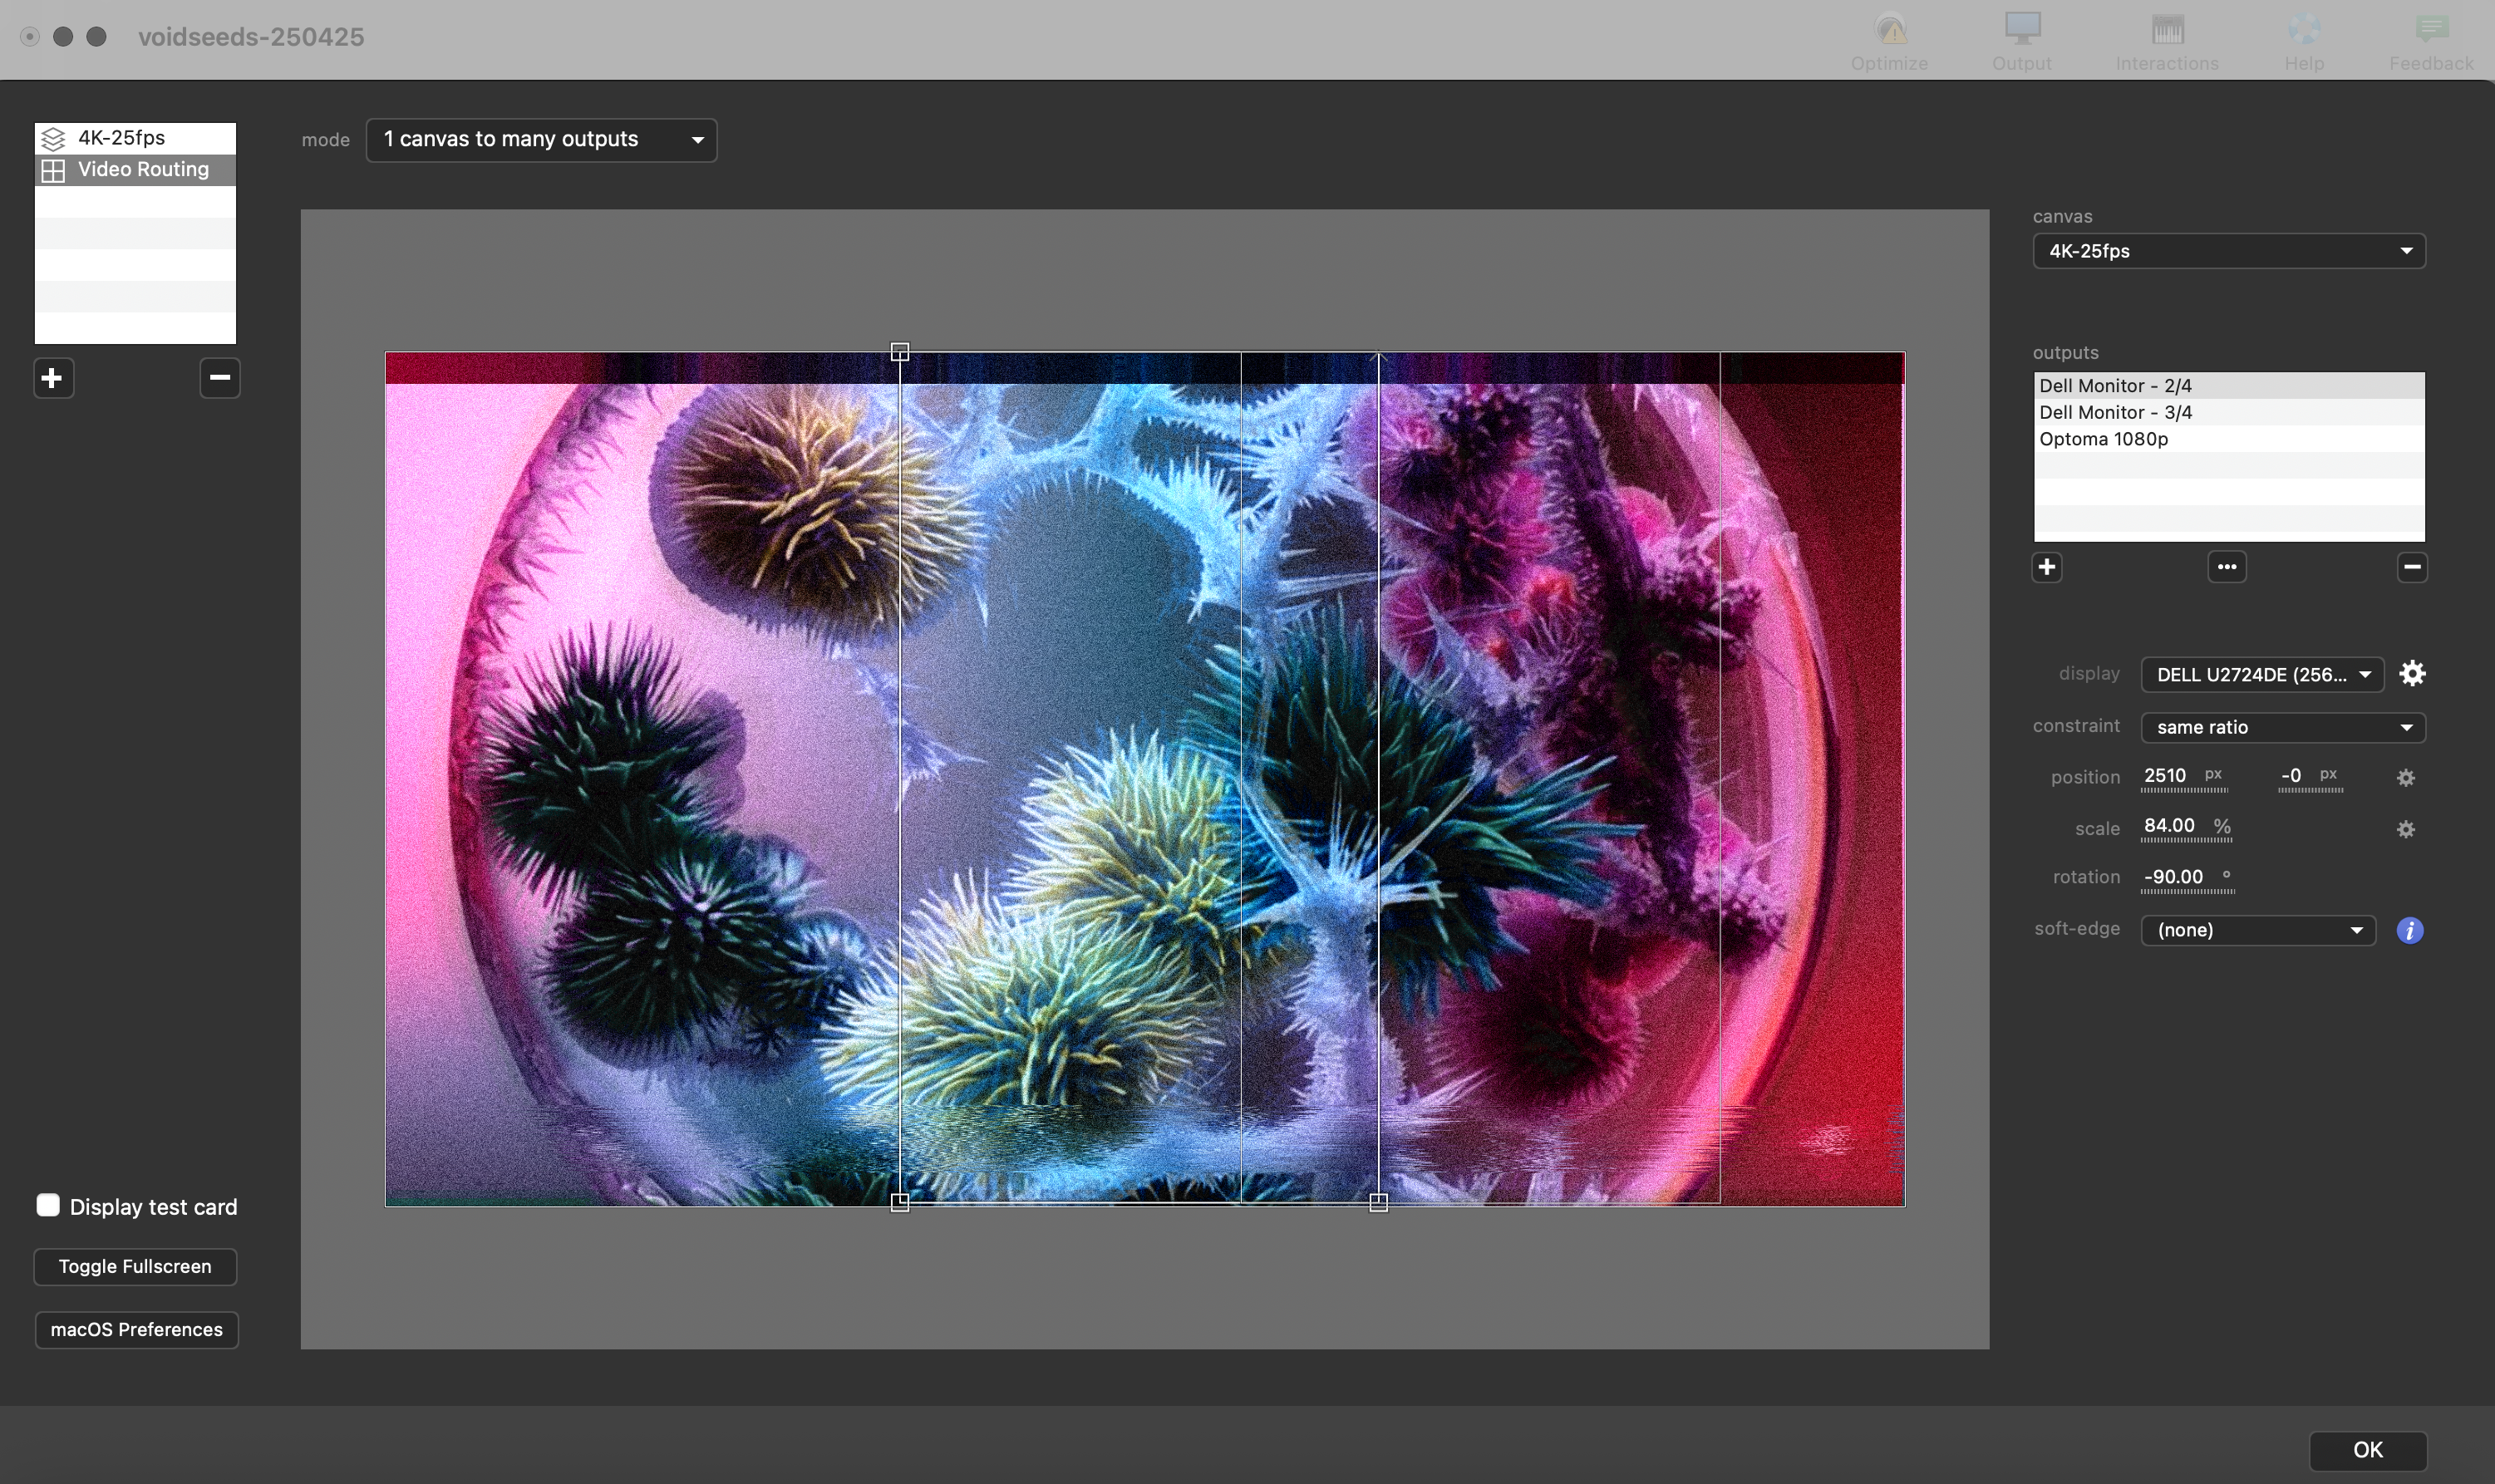The width and height of the screenshot is (2495, 1484).
Task: Open the Optimize toolbar icon
Action: (1889, 31)
